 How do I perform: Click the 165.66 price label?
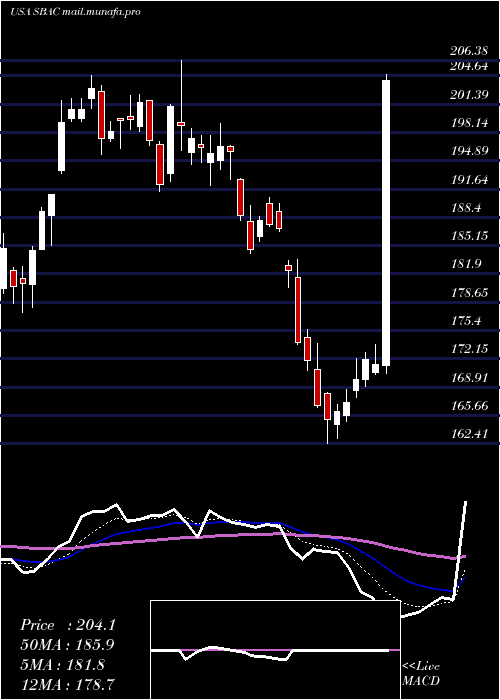point(469,406)
